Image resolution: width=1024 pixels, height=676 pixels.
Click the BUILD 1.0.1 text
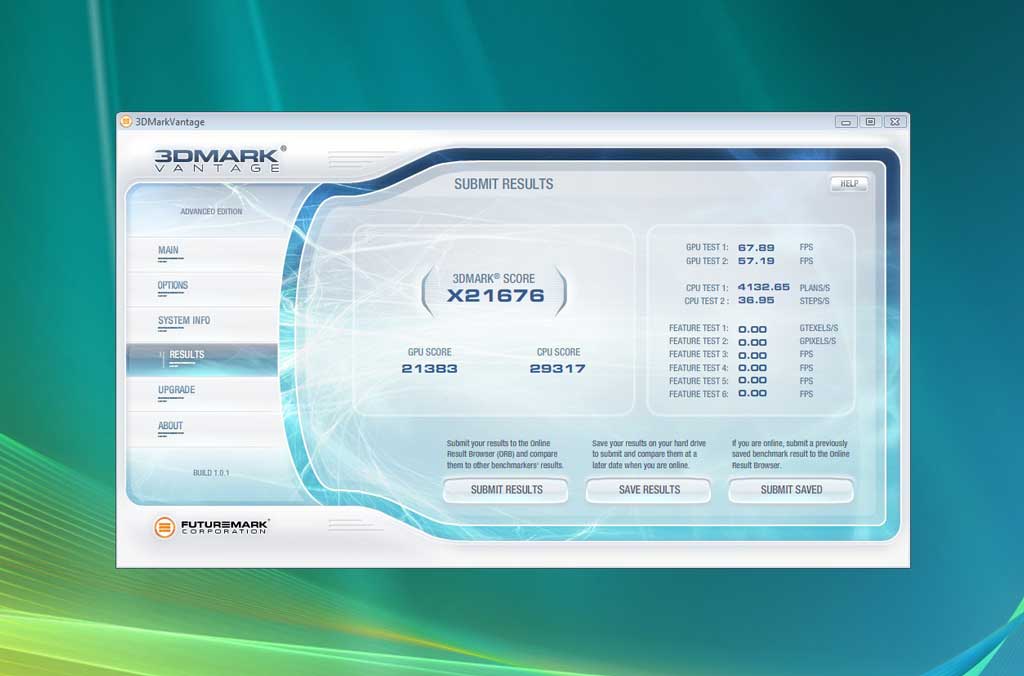[211, 473]
